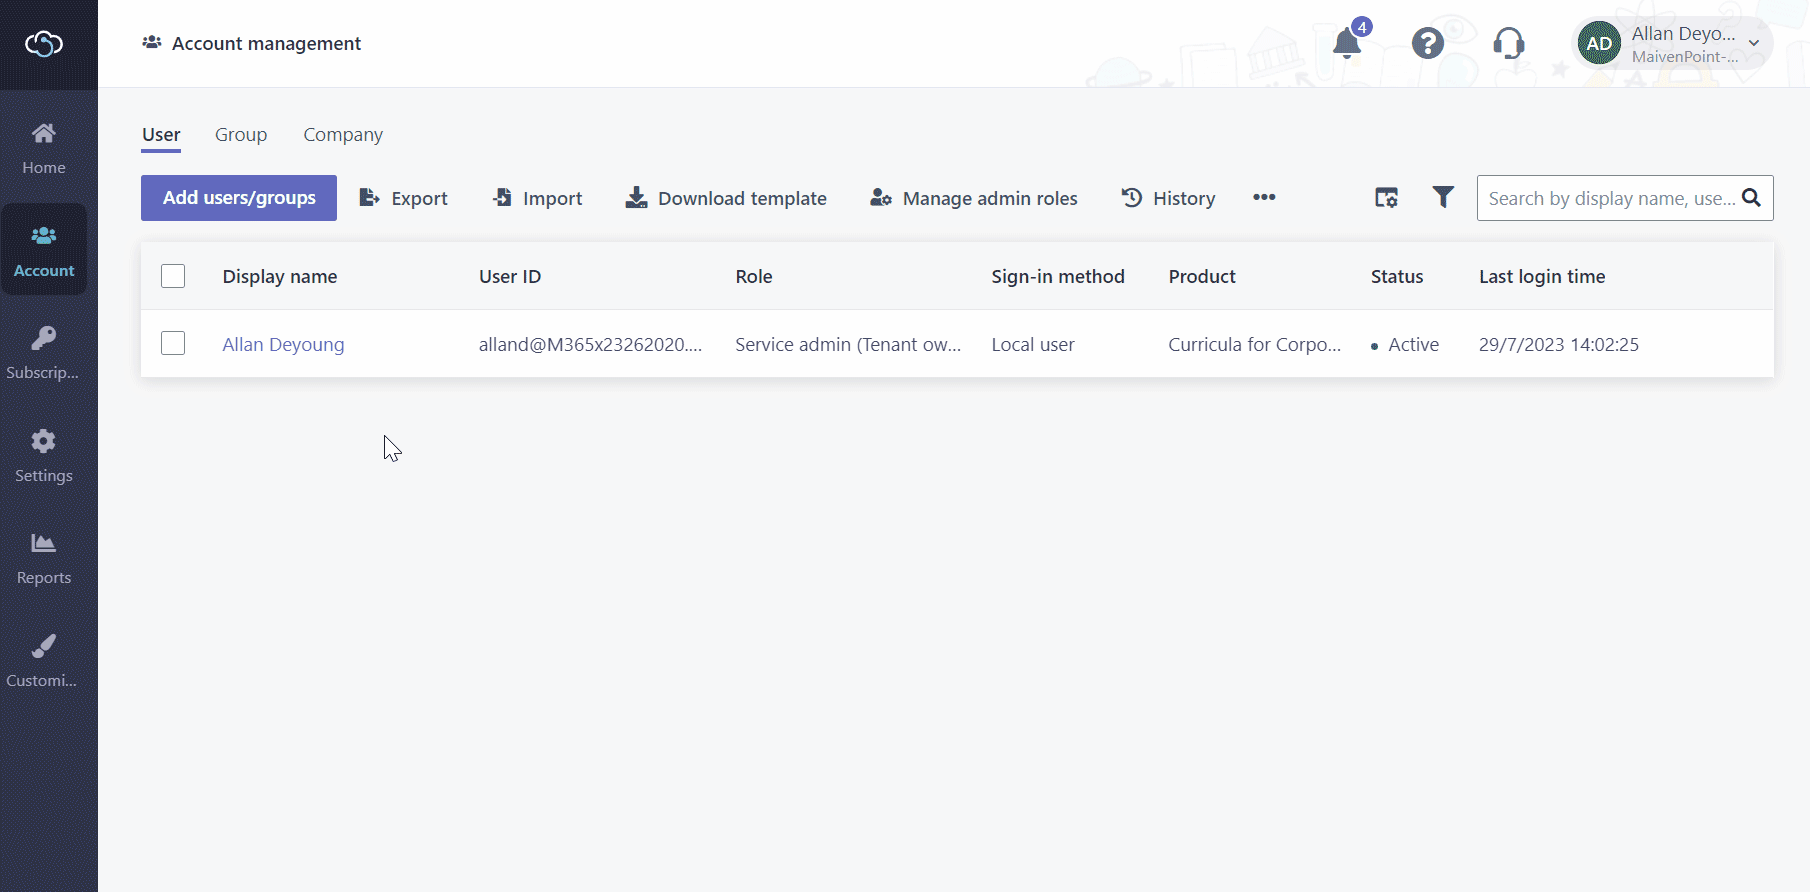Open the filter funnel icon
1810x892 pixels.
pyautogui.click(x=1443, y=198)
